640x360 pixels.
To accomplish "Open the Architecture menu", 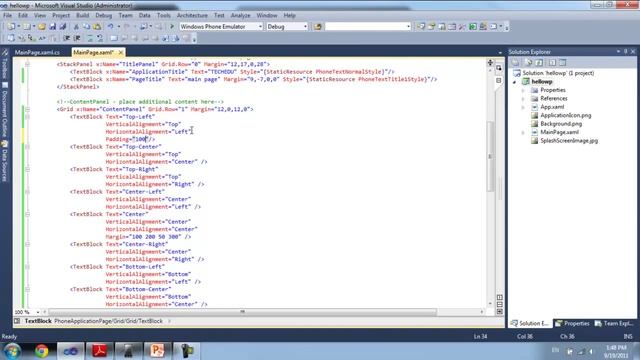I will [192, 15].
